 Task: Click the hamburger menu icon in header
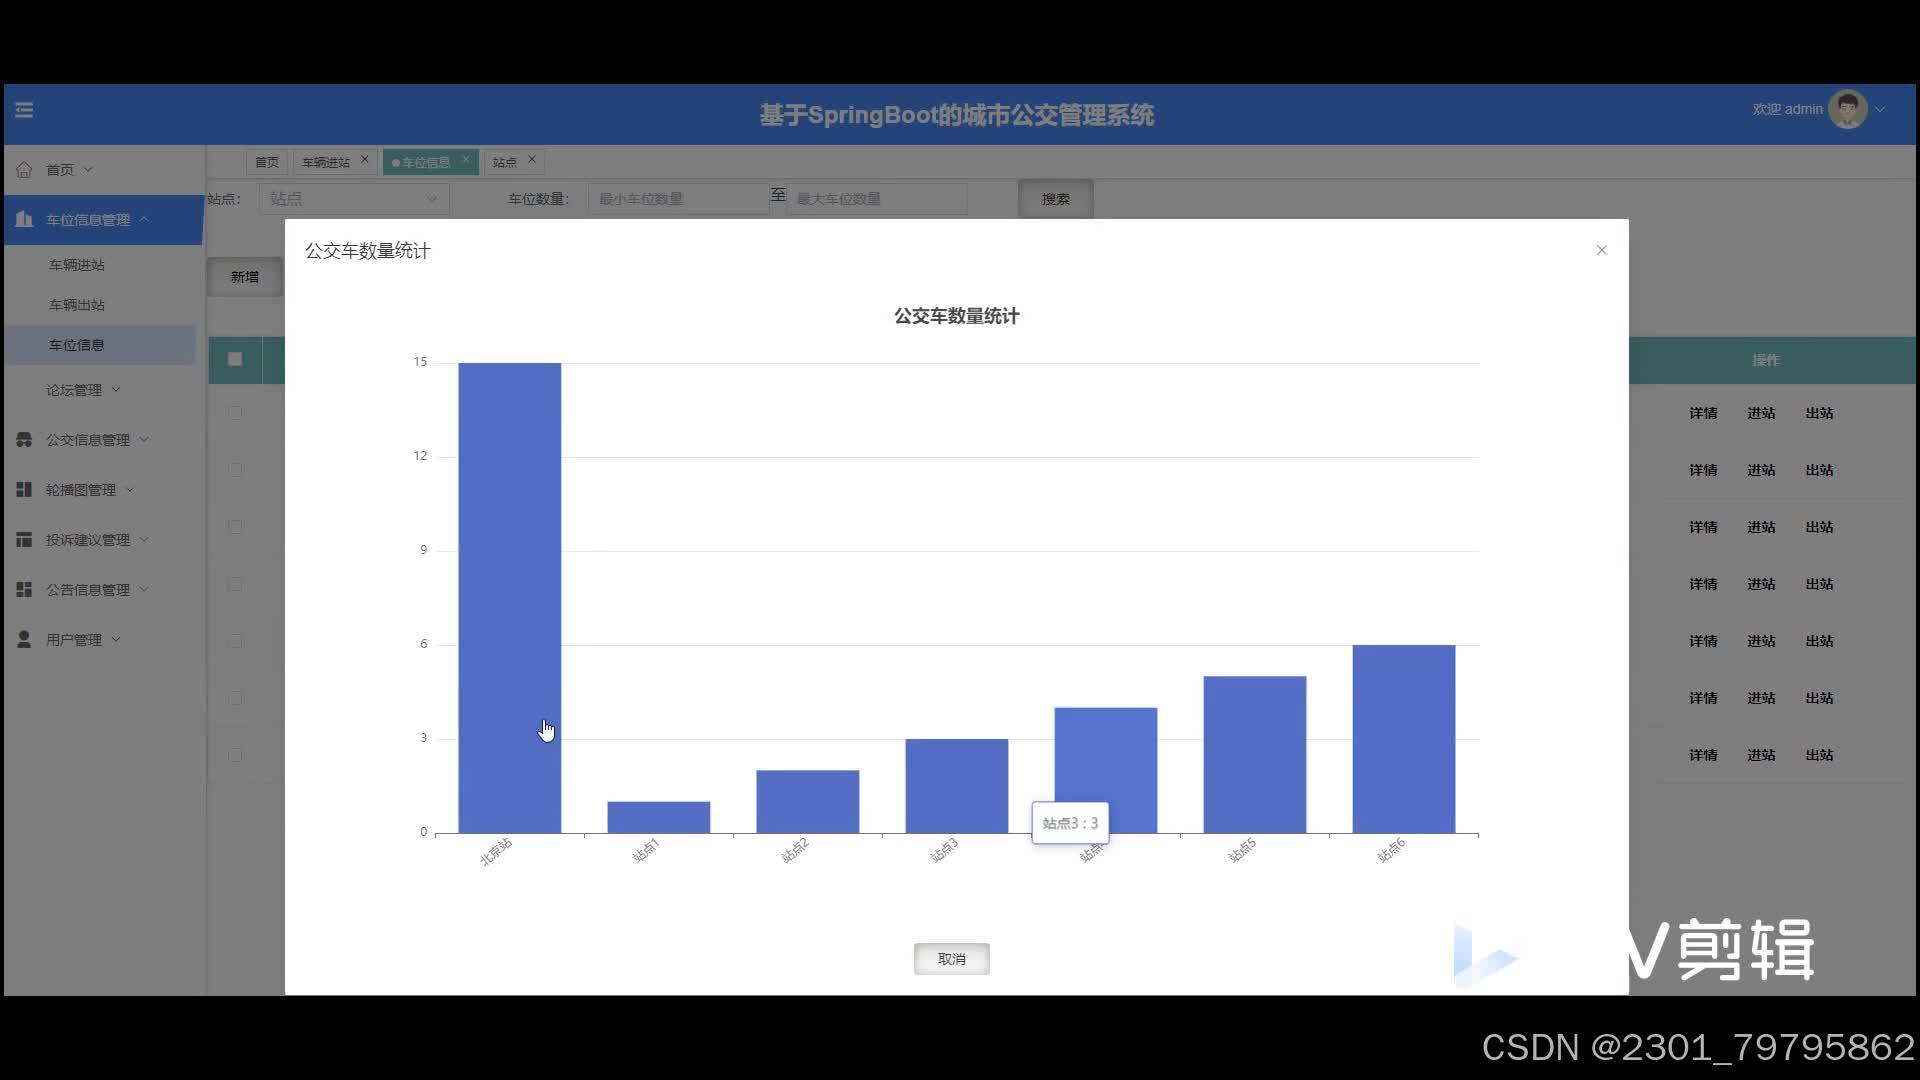[x=24, y=110]
